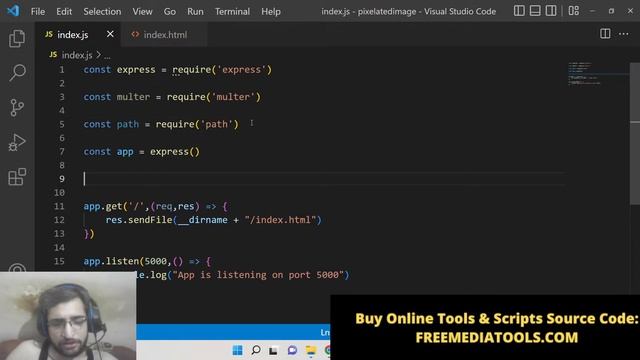Open the editor More Actions menu
This screenshot has width=640, height=360.
click(623, 34)
